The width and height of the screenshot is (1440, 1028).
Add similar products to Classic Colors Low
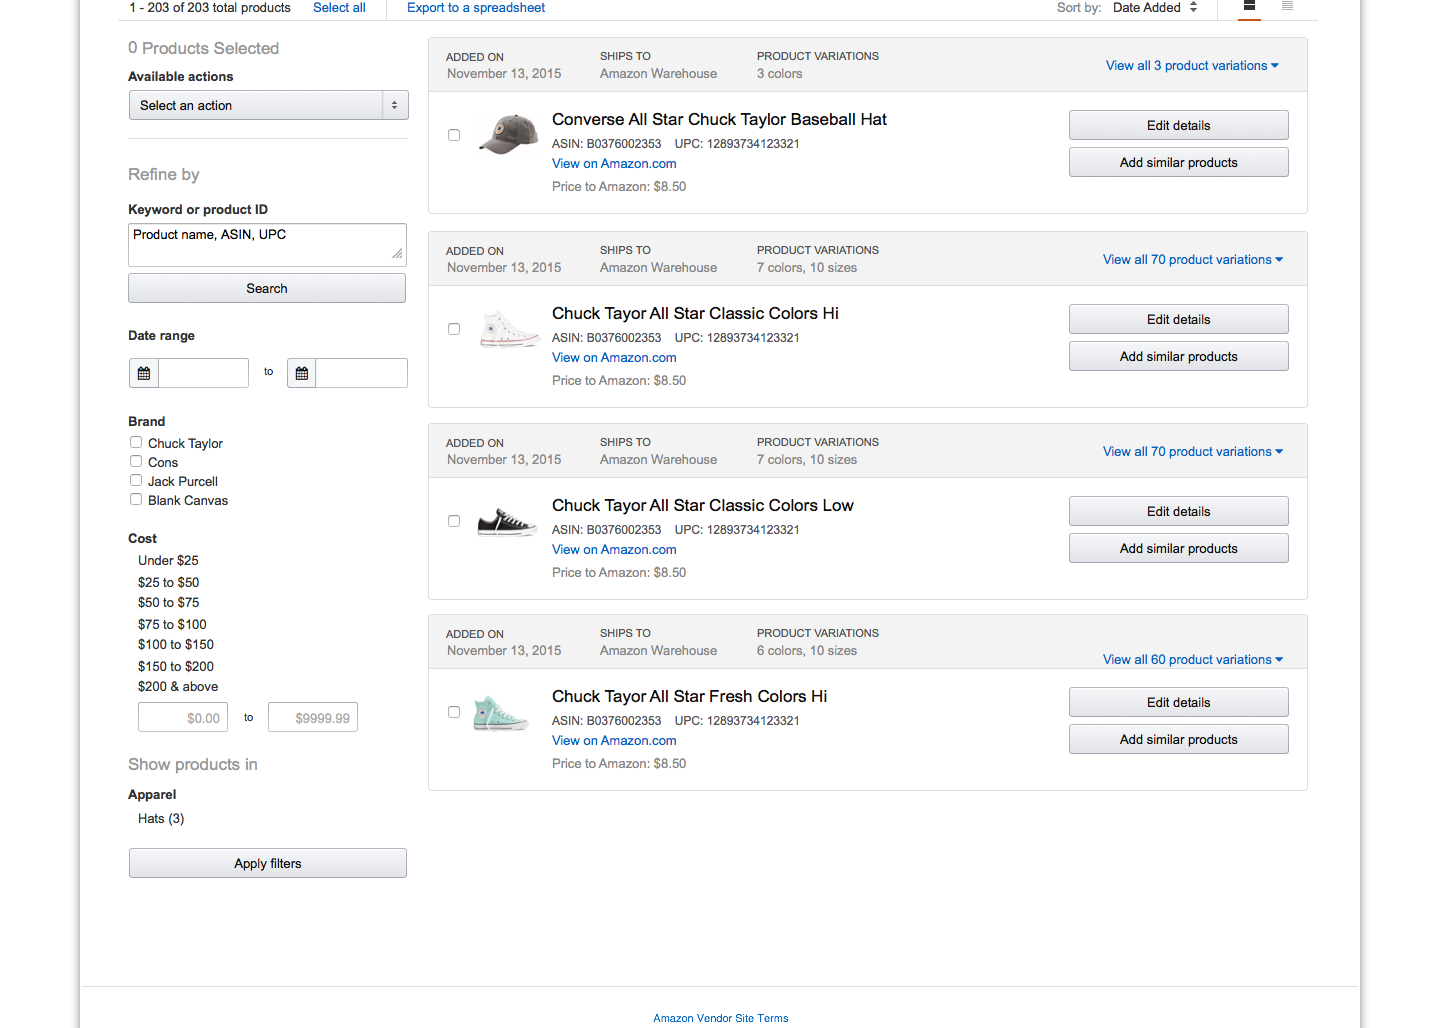tap(1179, 548)
